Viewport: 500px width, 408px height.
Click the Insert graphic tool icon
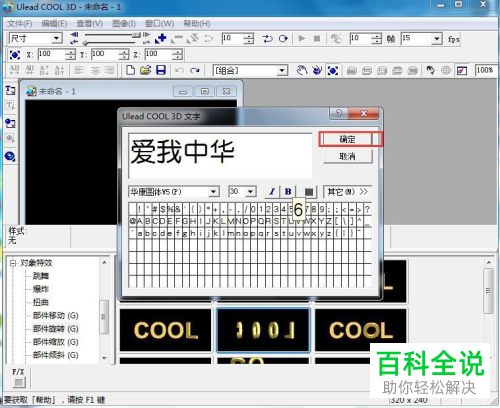(10, 123)
